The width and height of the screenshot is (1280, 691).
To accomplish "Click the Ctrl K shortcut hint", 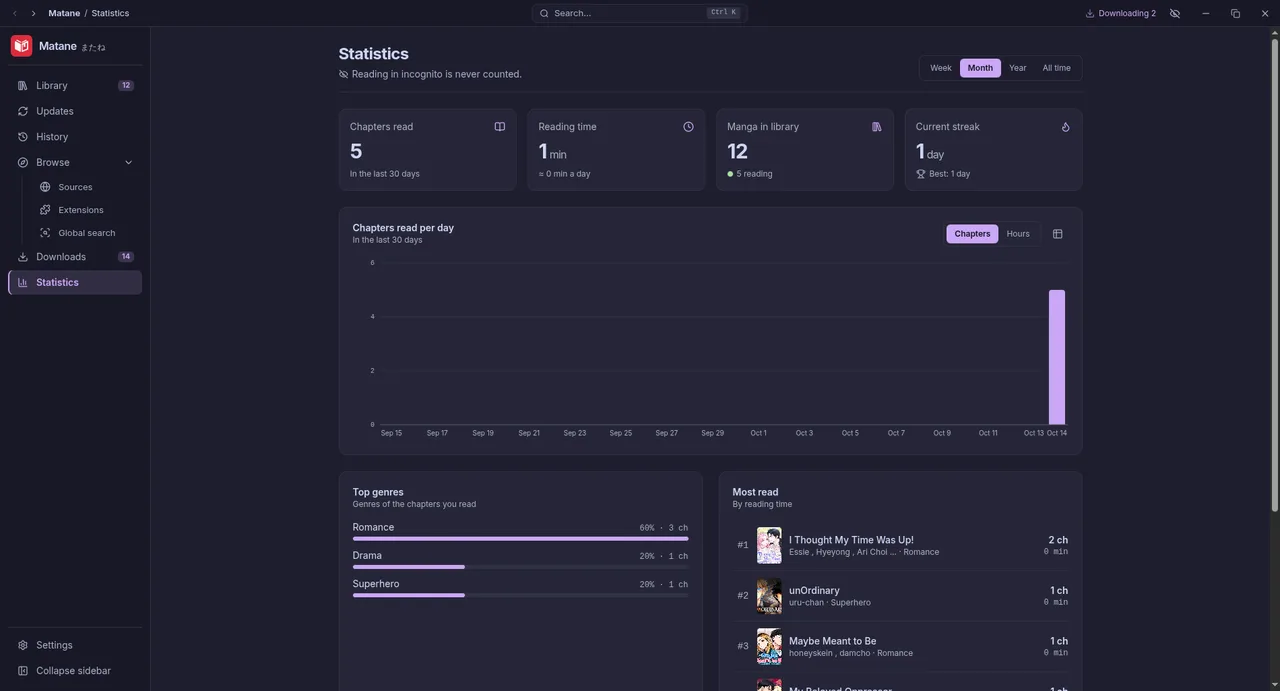I will pyautogui.click(x=723, y=13).
